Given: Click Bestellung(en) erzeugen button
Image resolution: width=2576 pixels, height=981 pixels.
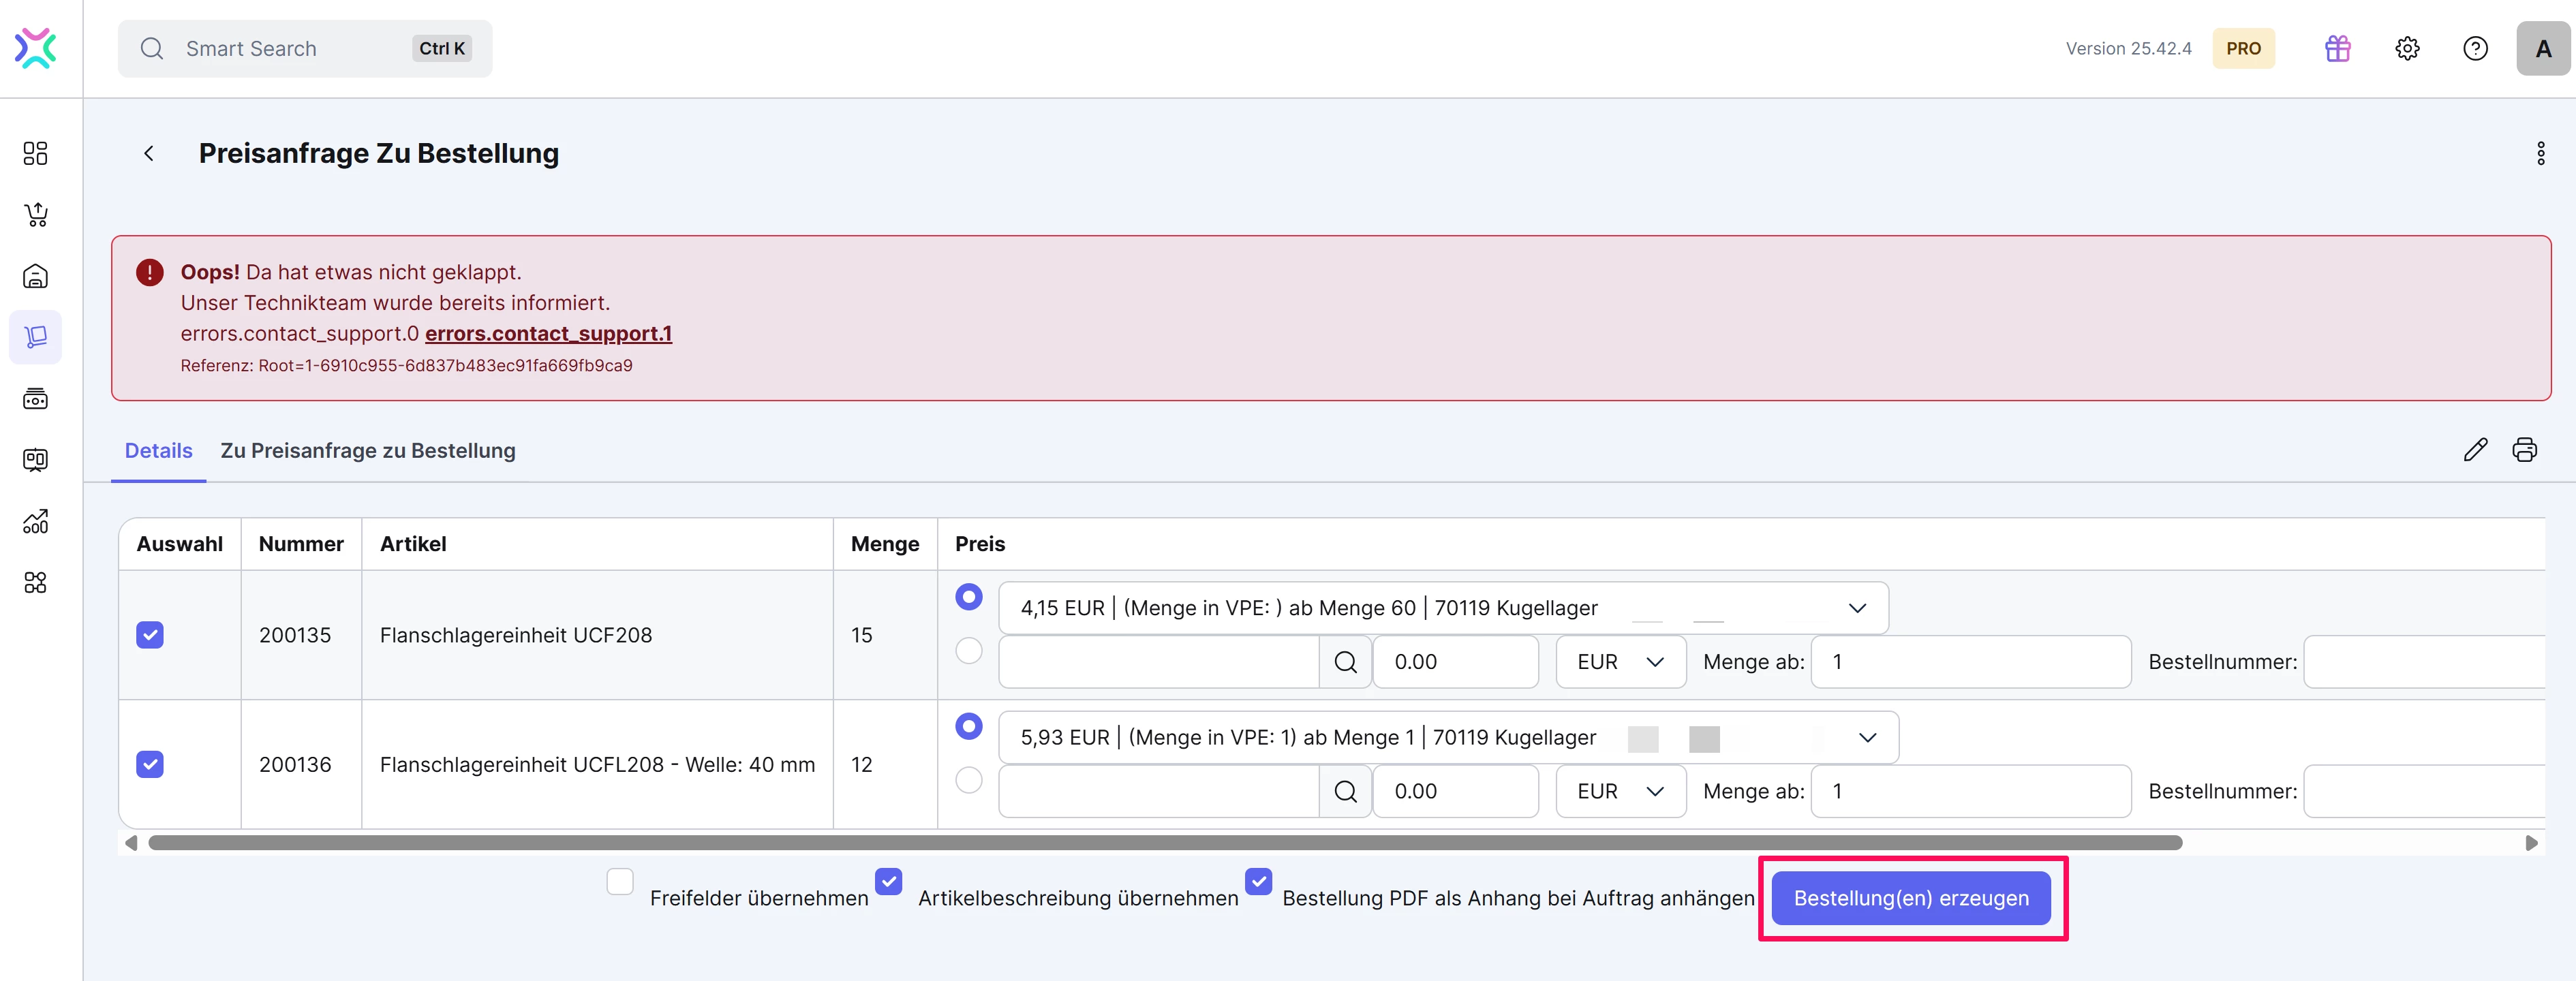Looking at the screenshot, I should (1910, 898).
